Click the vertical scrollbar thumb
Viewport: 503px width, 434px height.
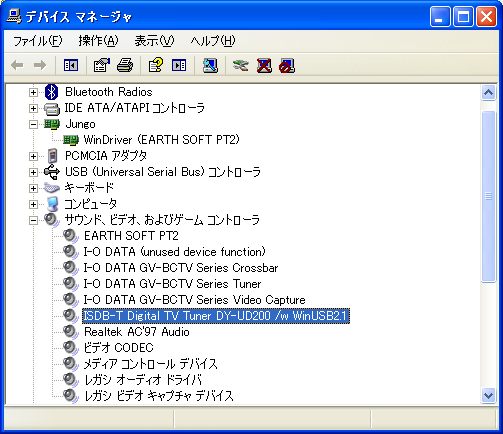point(488,197)
